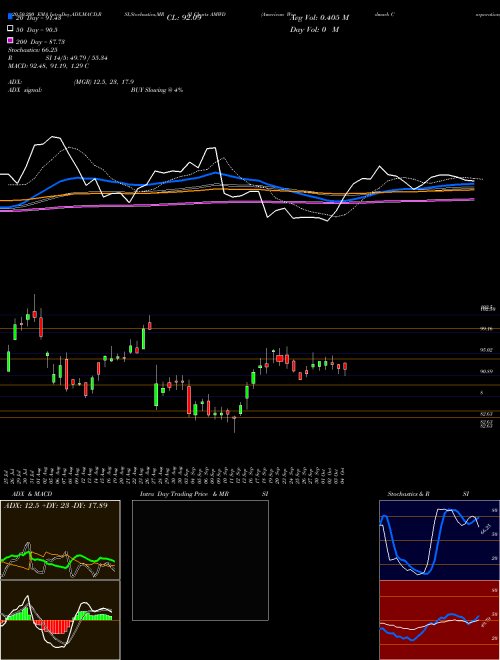Screen dimensions: 500x660
Task: Select the RSI '49.79 / 53.34' readout
Action: pos(88,58)
